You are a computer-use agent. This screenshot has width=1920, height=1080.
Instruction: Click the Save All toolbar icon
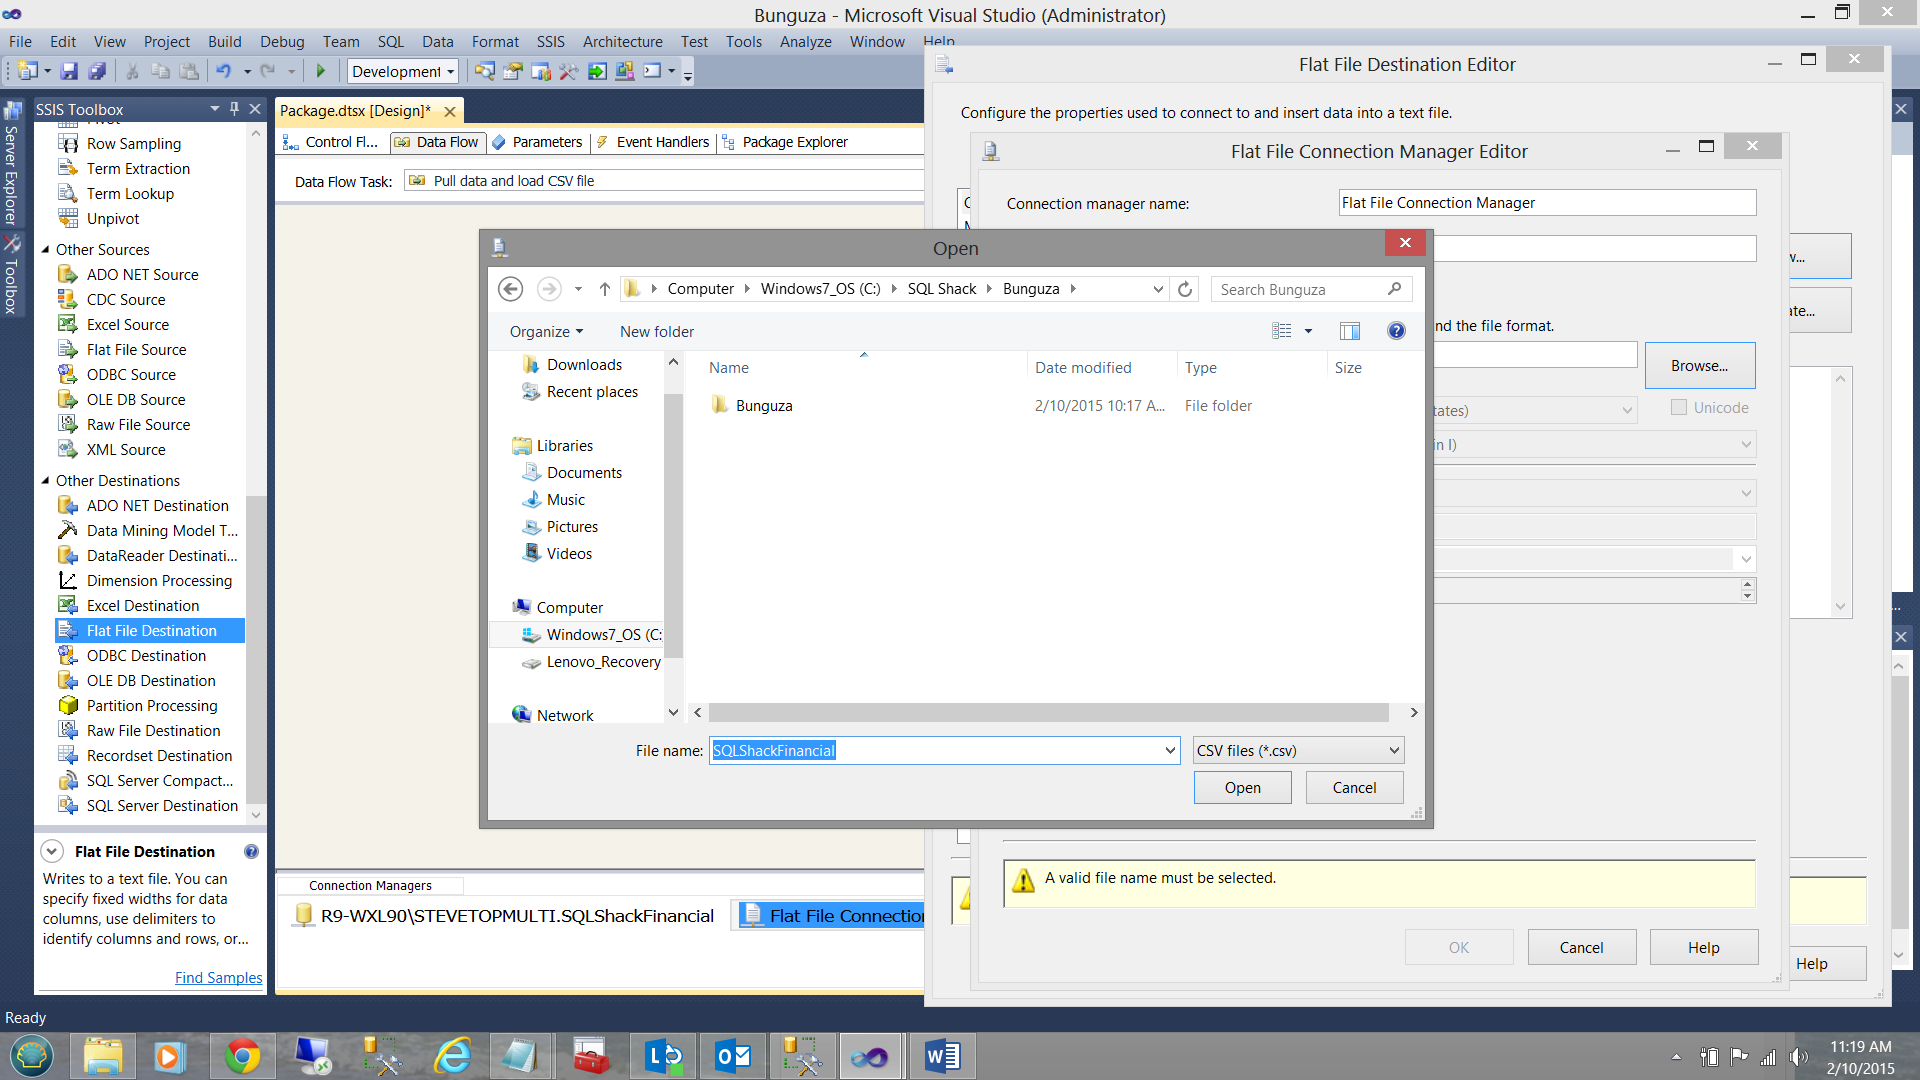coord(97,71)
